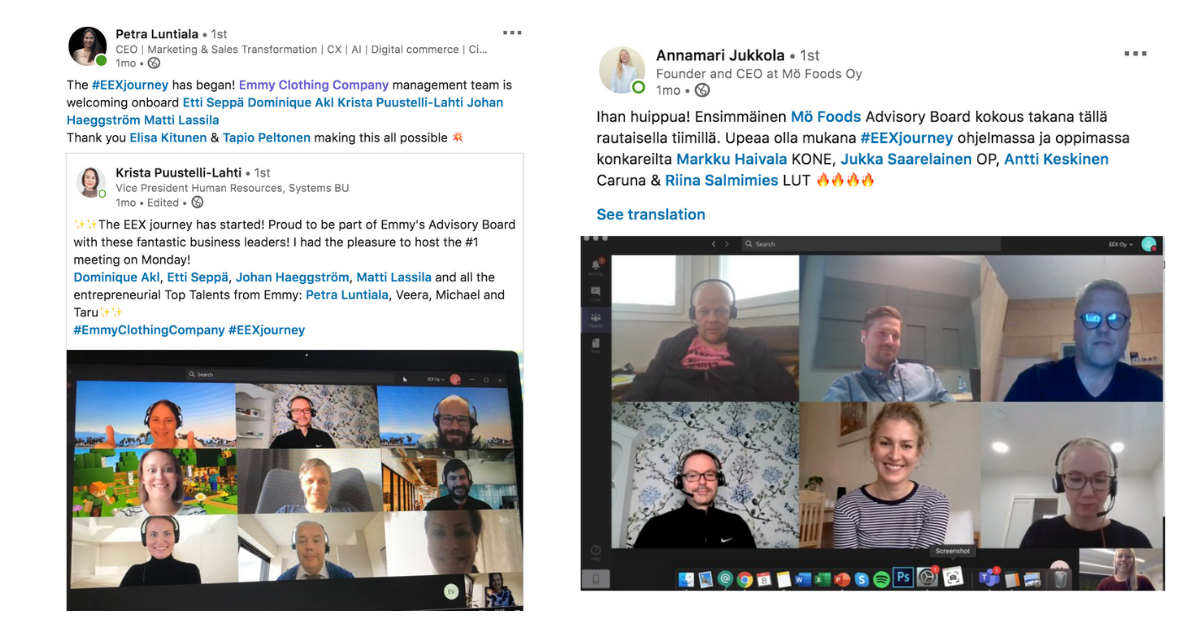This screenshot has height=628, width=1200.
Task: Open Teams profile avatar beside EEX Oy
Action: 1149,244
